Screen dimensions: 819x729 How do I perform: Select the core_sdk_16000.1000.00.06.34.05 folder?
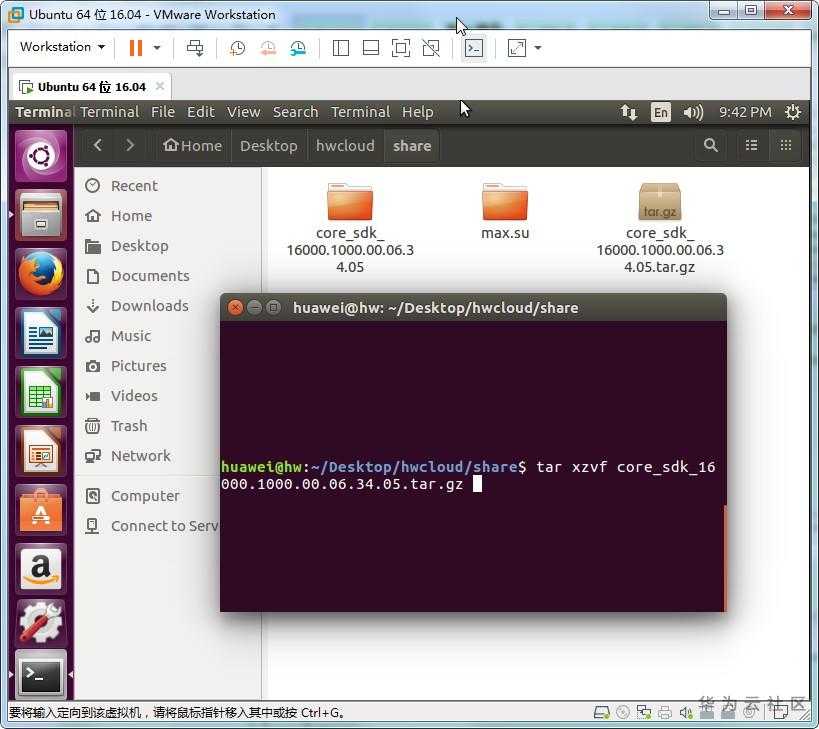click(350, 228)
